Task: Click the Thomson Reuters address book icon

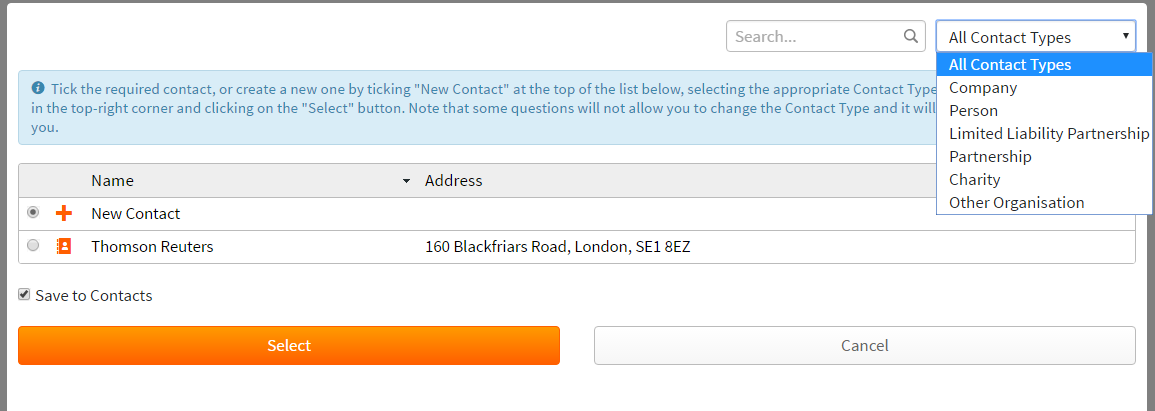Action: click(x=64, y=246)
